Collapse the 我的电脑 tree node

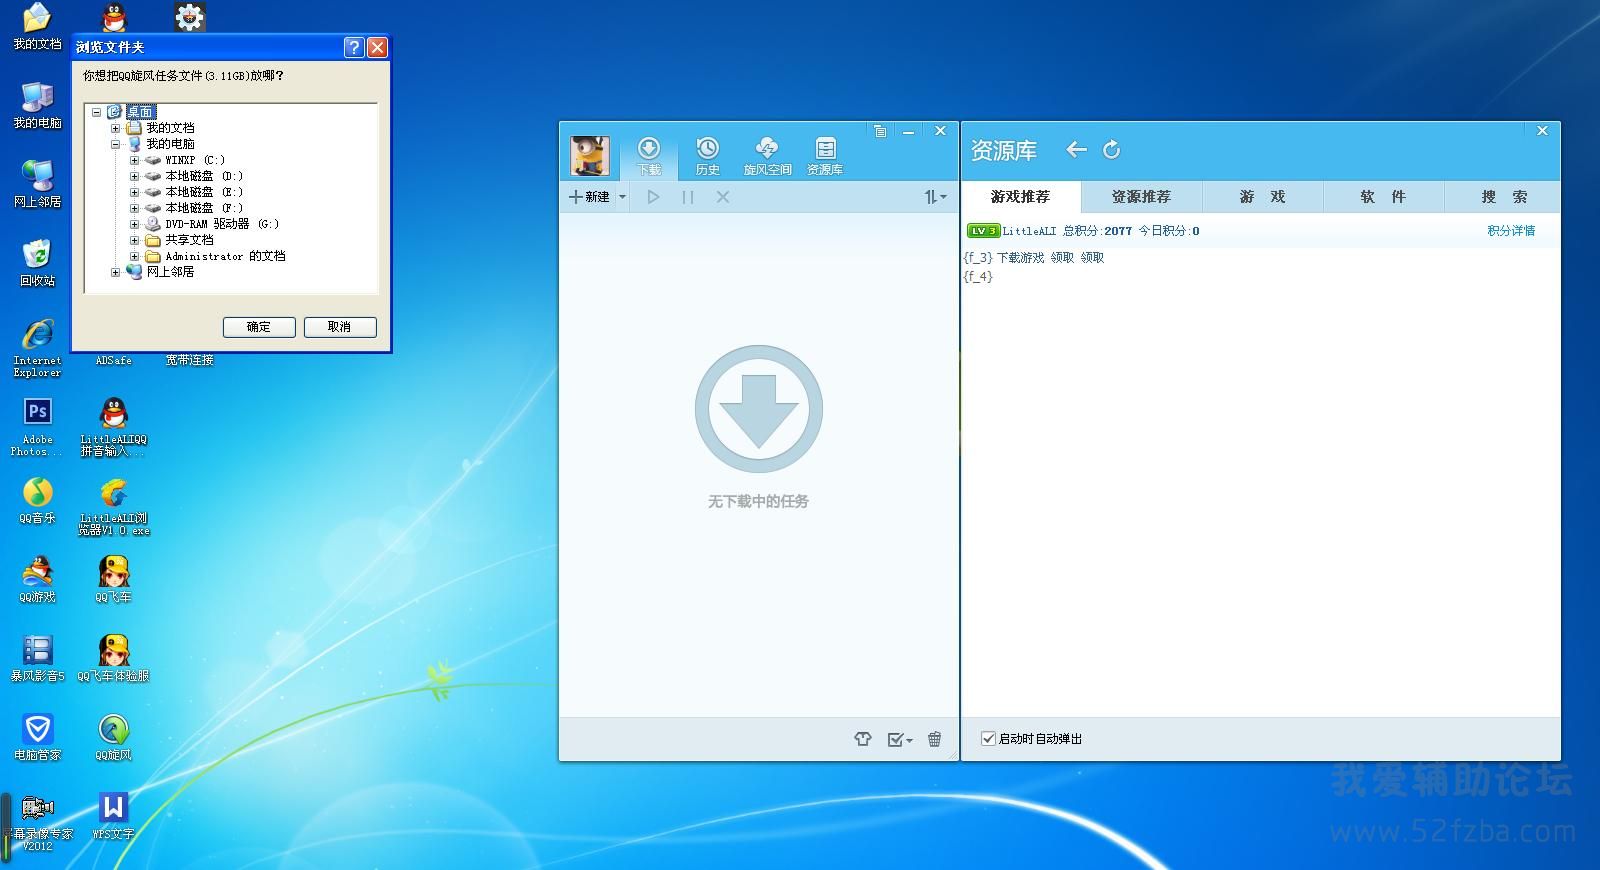[115, 144]
